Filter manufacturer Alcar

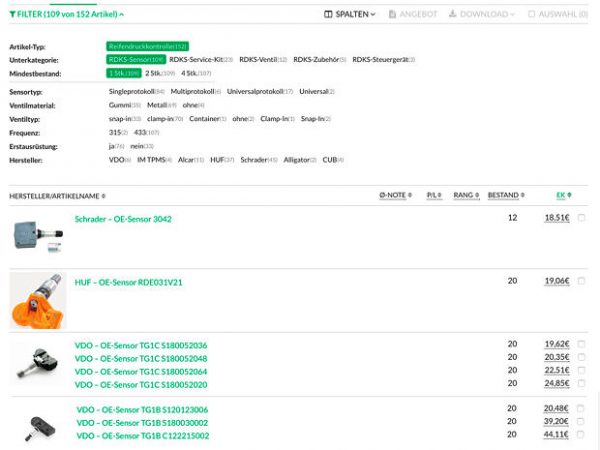tap(191, 160)
